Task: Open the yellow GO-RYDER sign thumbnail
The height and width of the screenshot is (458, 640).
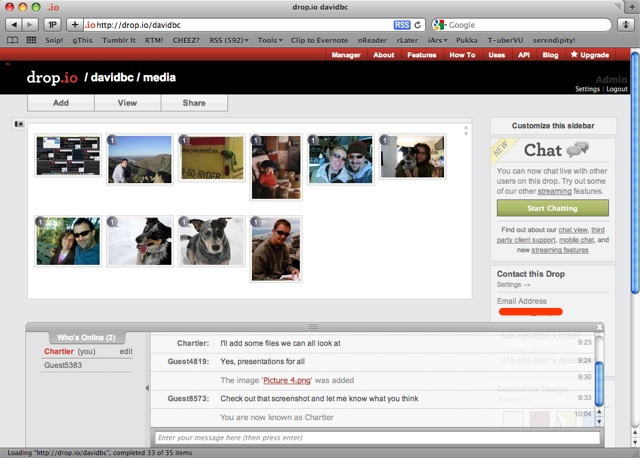Action: coord(211,158)
